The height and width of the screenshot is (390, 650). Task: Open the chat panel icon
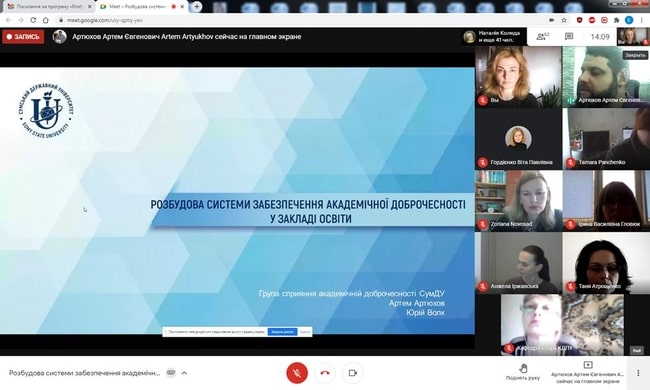[569, 36]
